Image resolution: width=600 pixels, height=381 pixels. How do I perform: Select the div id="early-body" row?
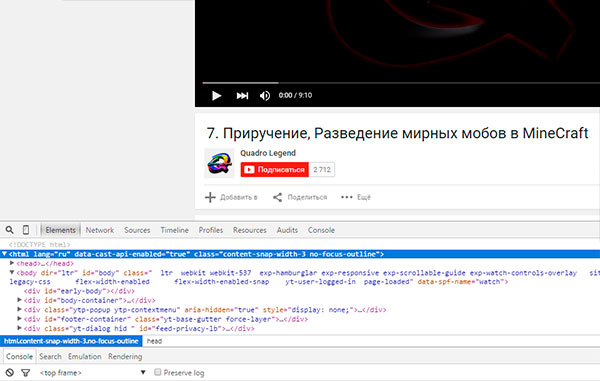point(79,291)
